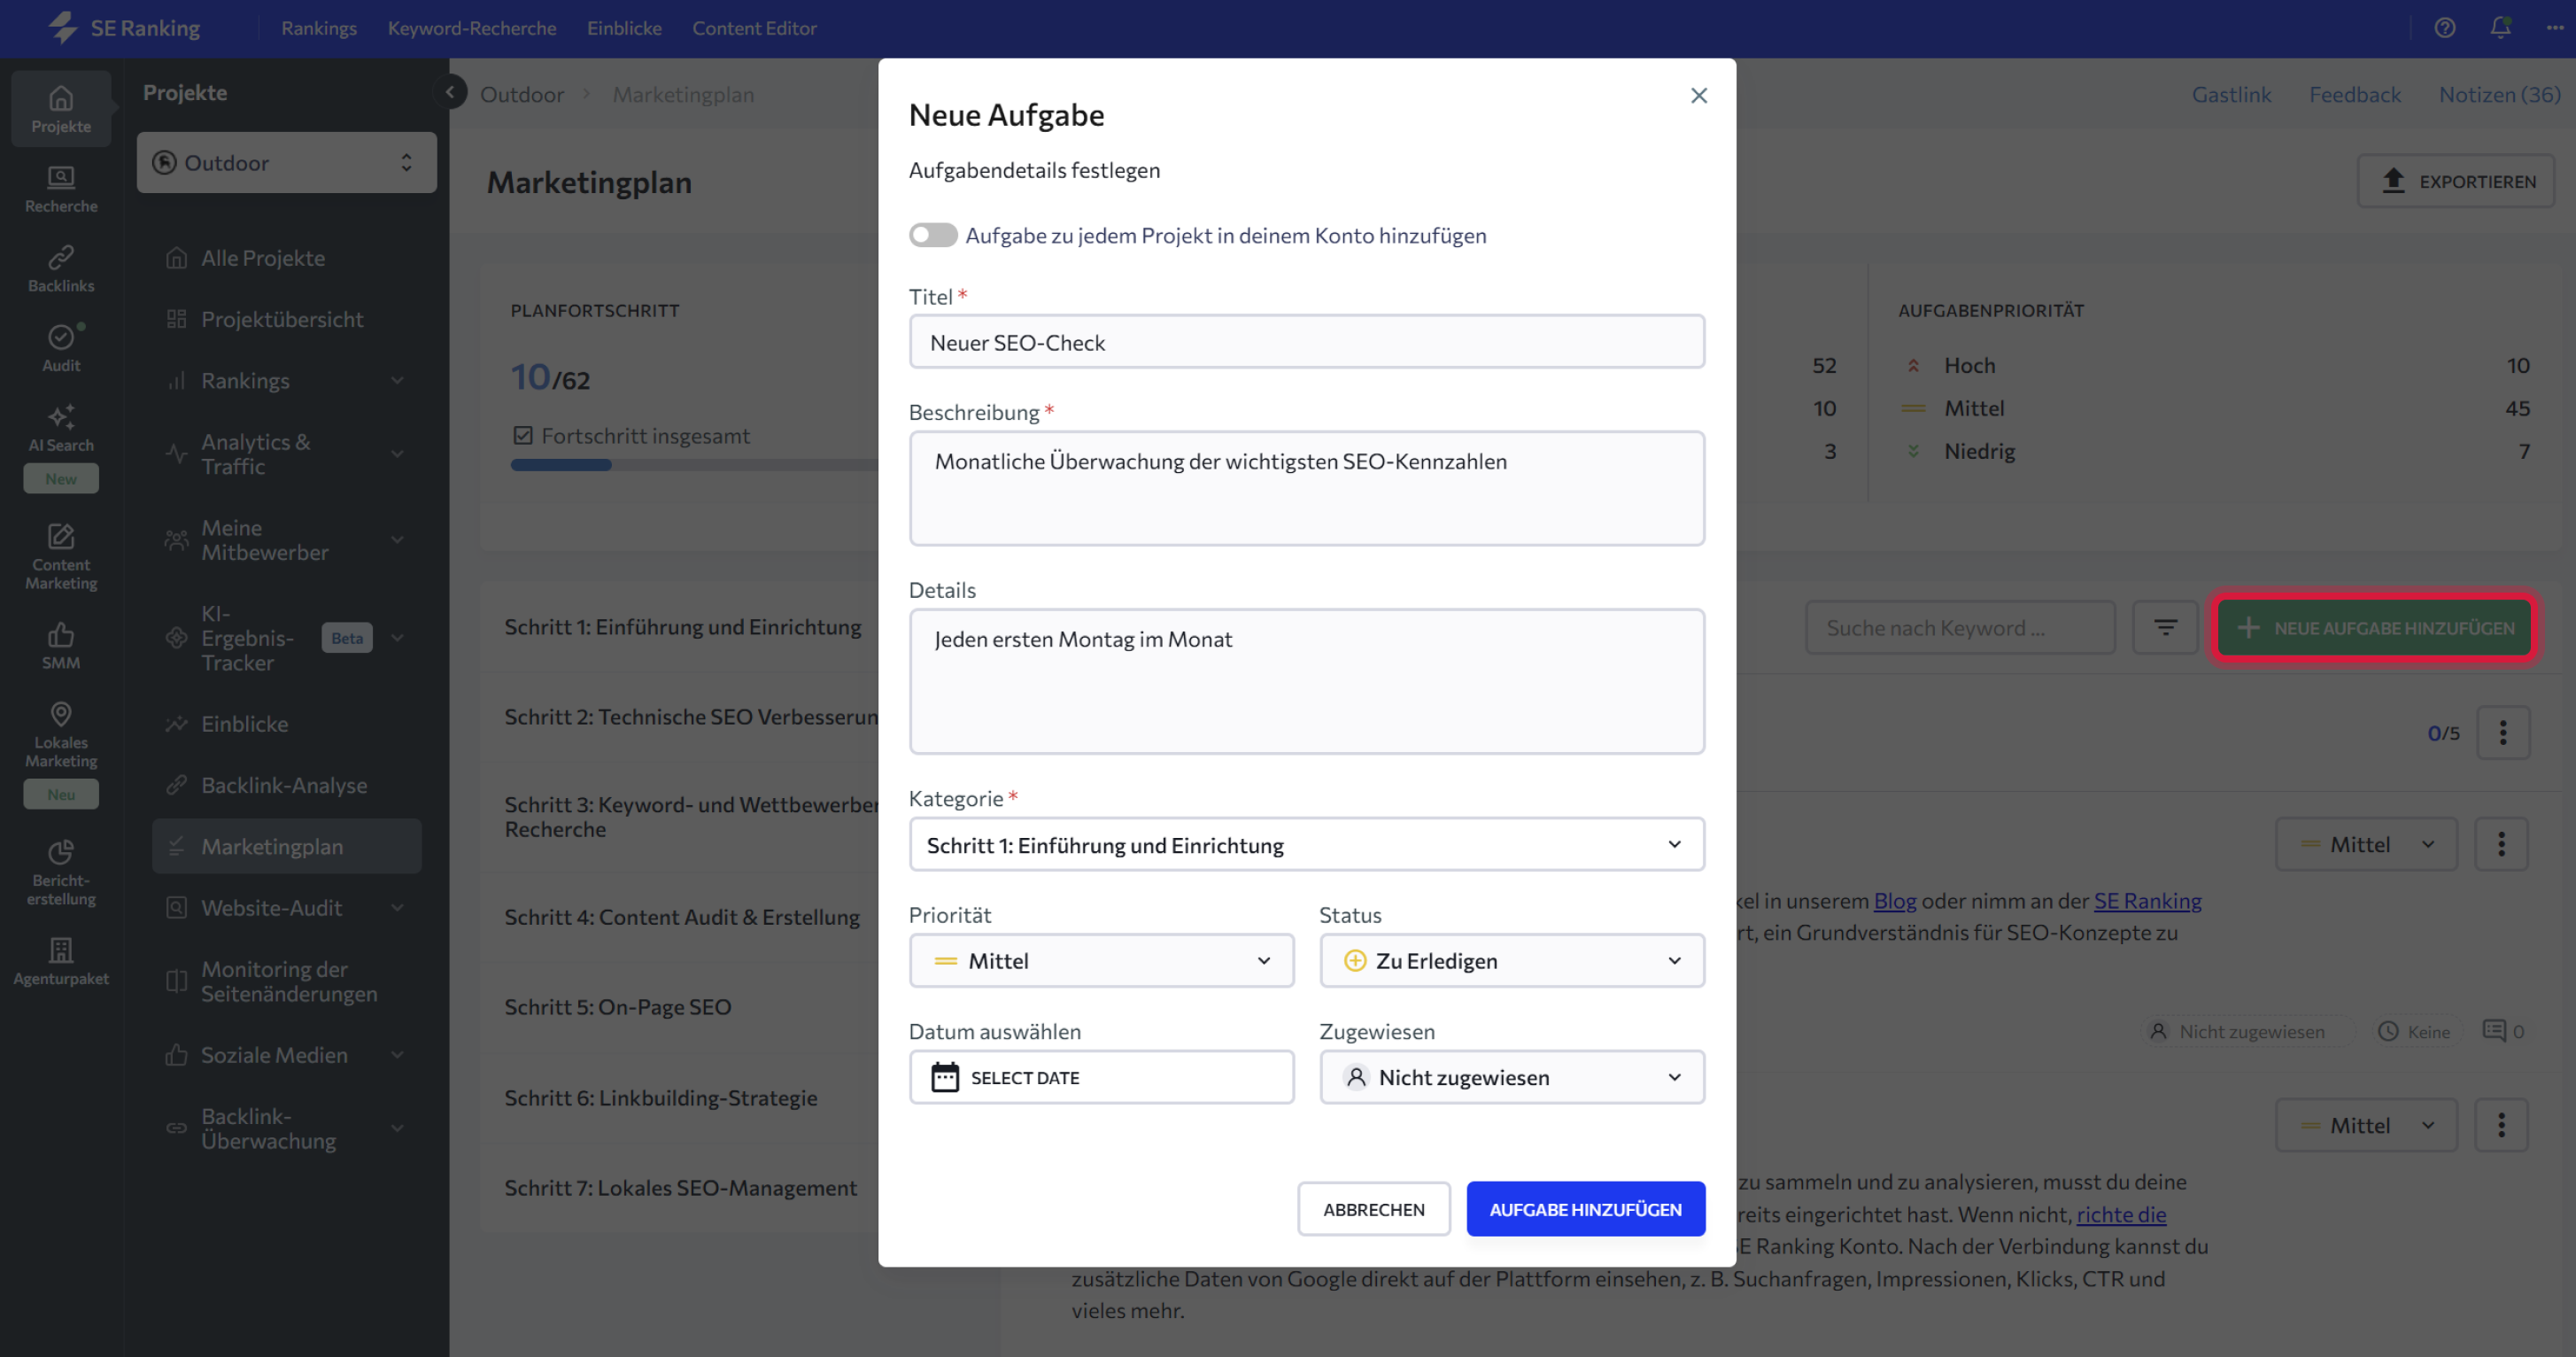Open the Priorität Mittel dropdown

(x=1101, y=961)
